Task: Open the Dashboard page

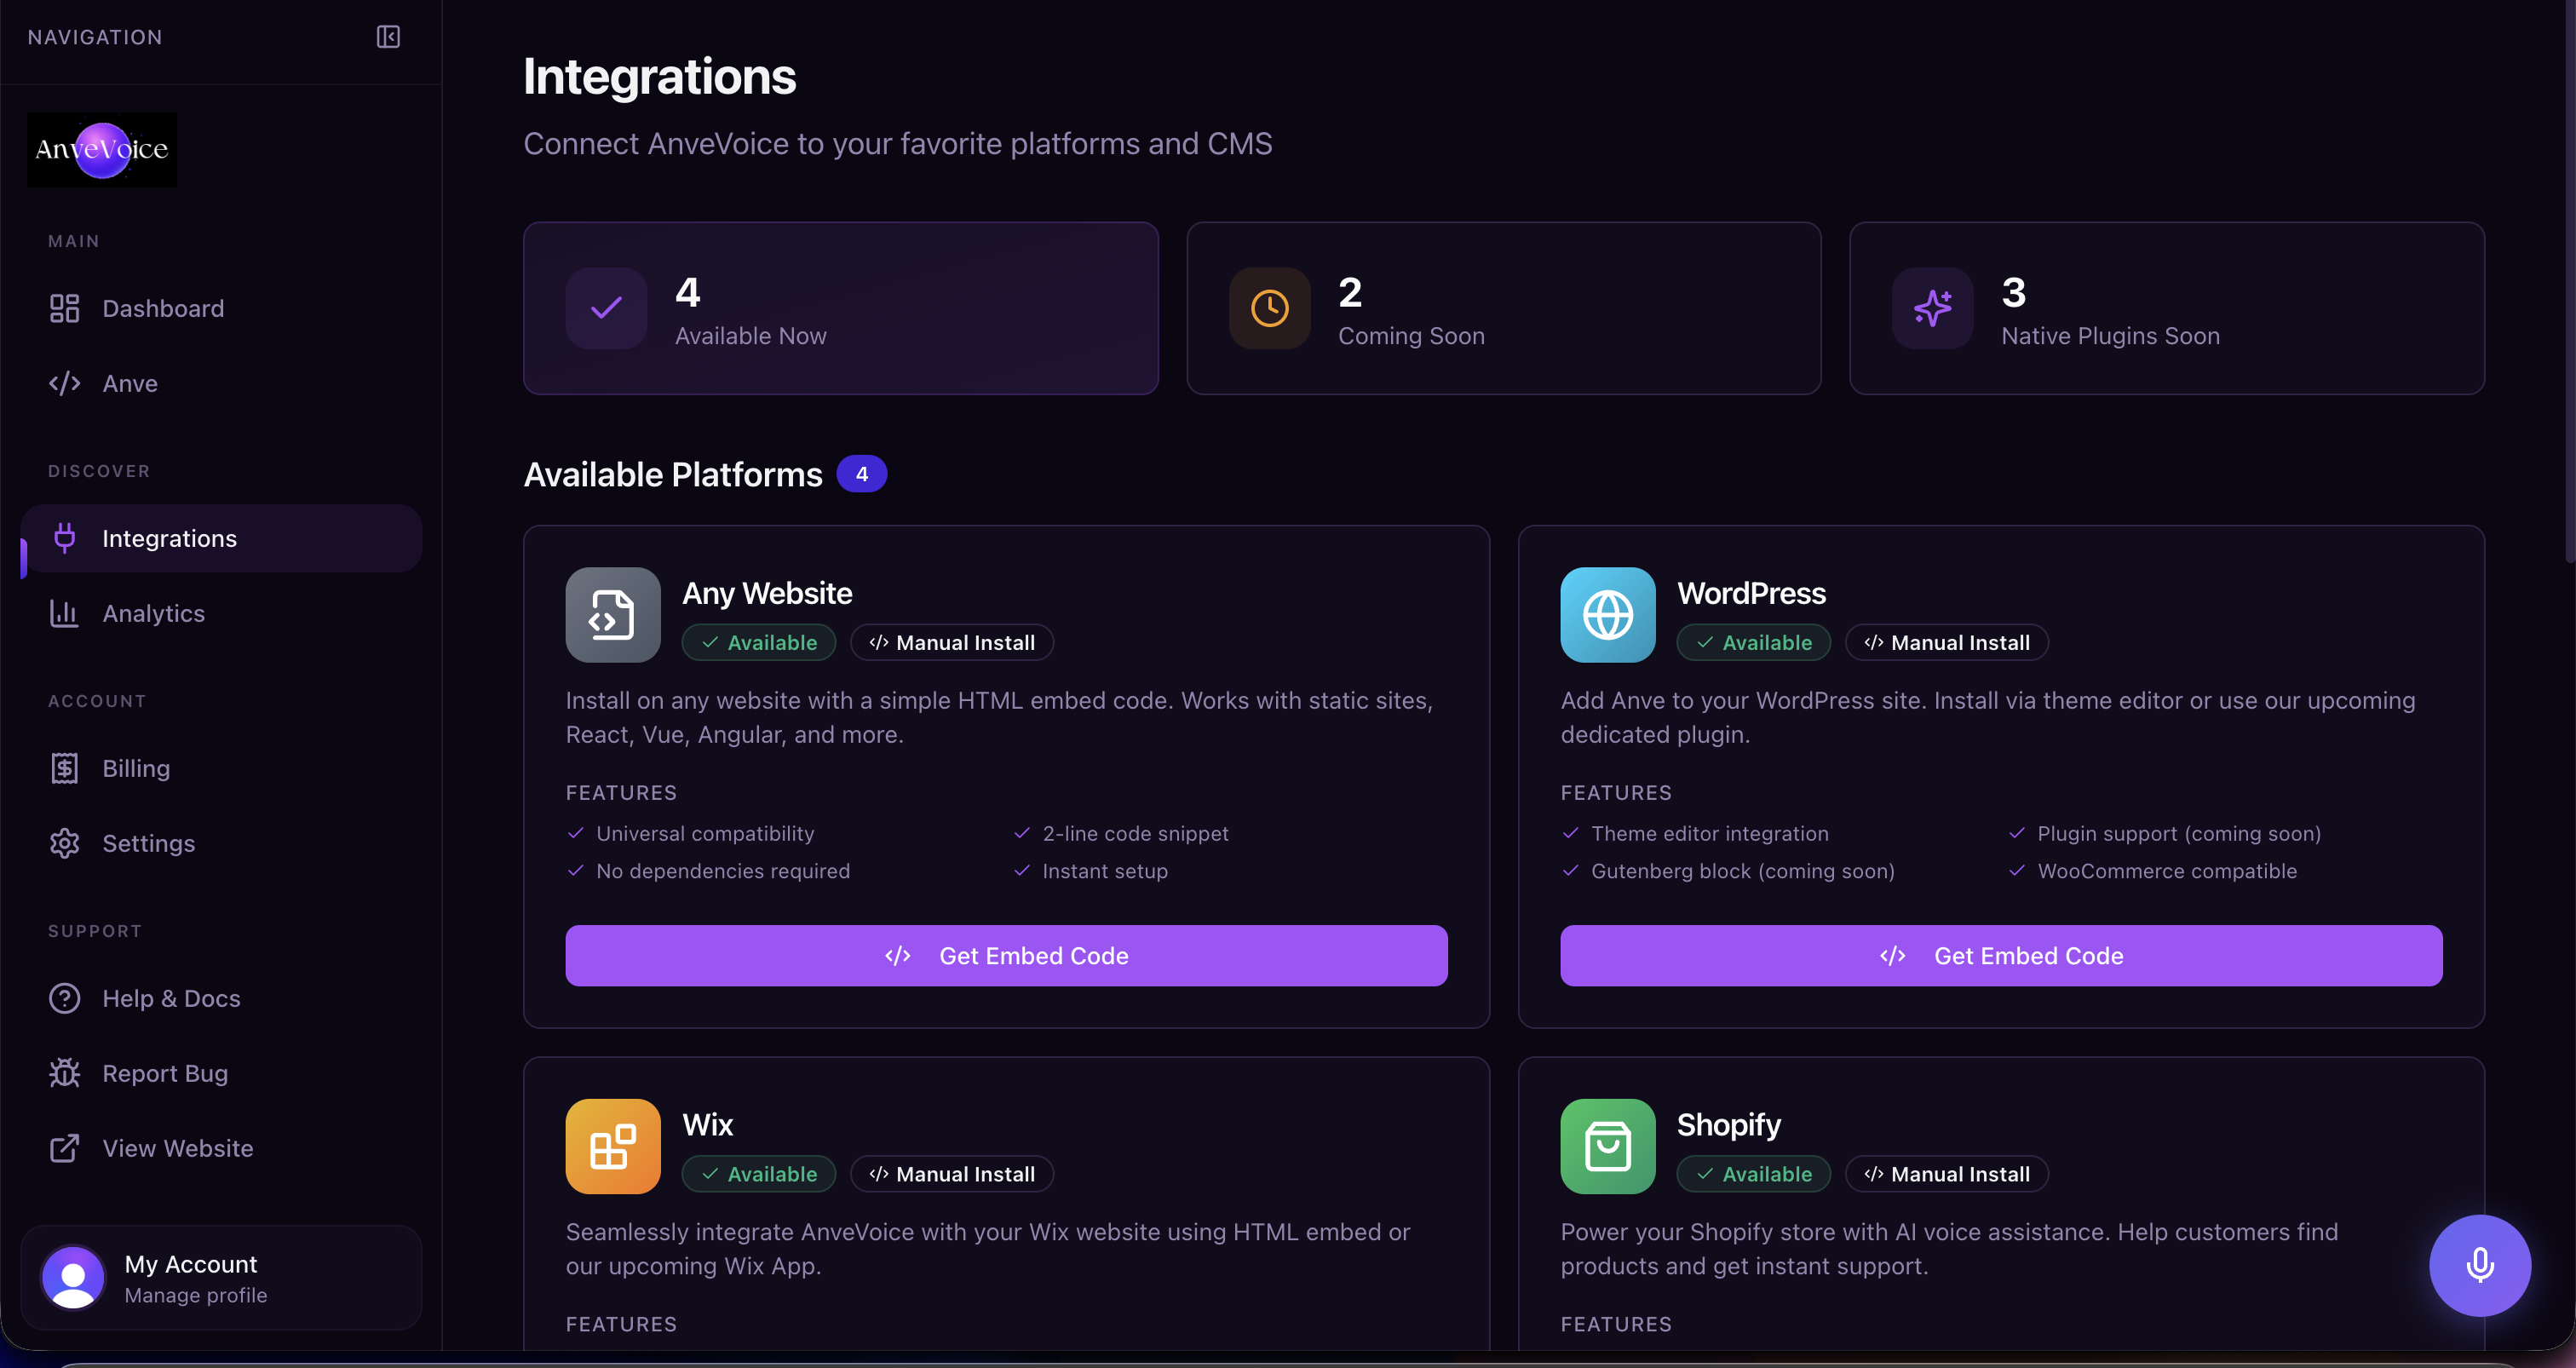Action: (x=163, y=308)
